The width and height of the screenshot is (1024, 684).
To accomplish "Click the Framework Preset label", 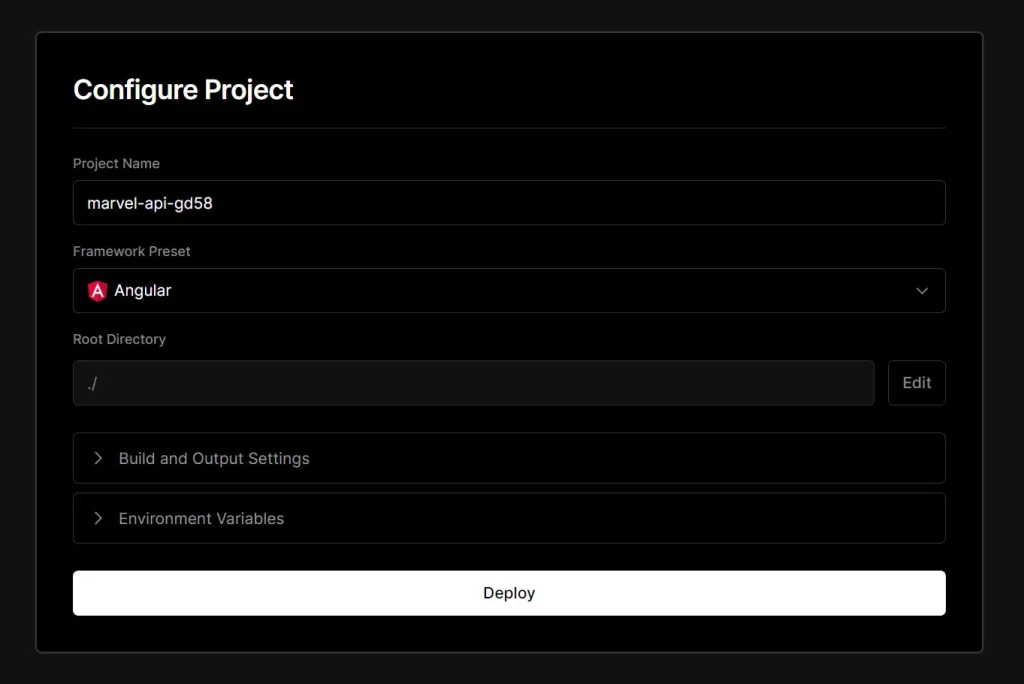I will 131,251.
